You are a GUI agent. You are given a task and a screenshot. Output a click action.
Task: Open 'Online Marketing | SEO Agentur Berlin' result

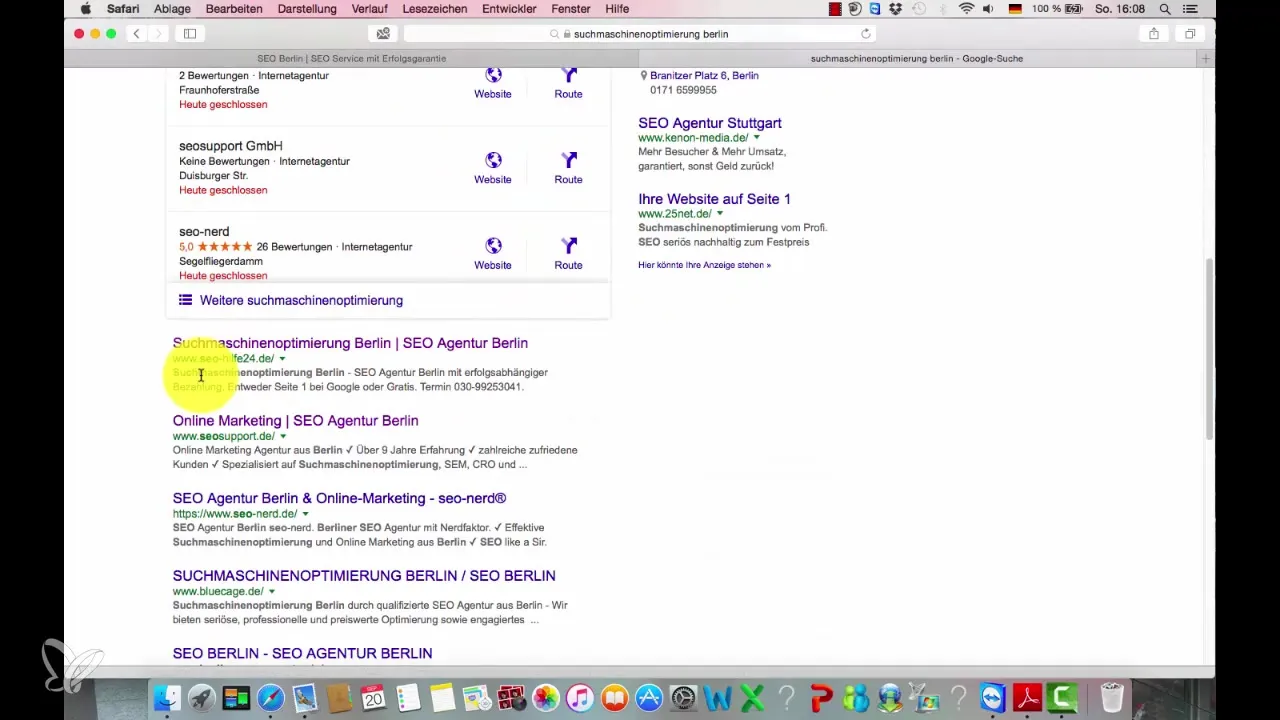tap(295, 421)
